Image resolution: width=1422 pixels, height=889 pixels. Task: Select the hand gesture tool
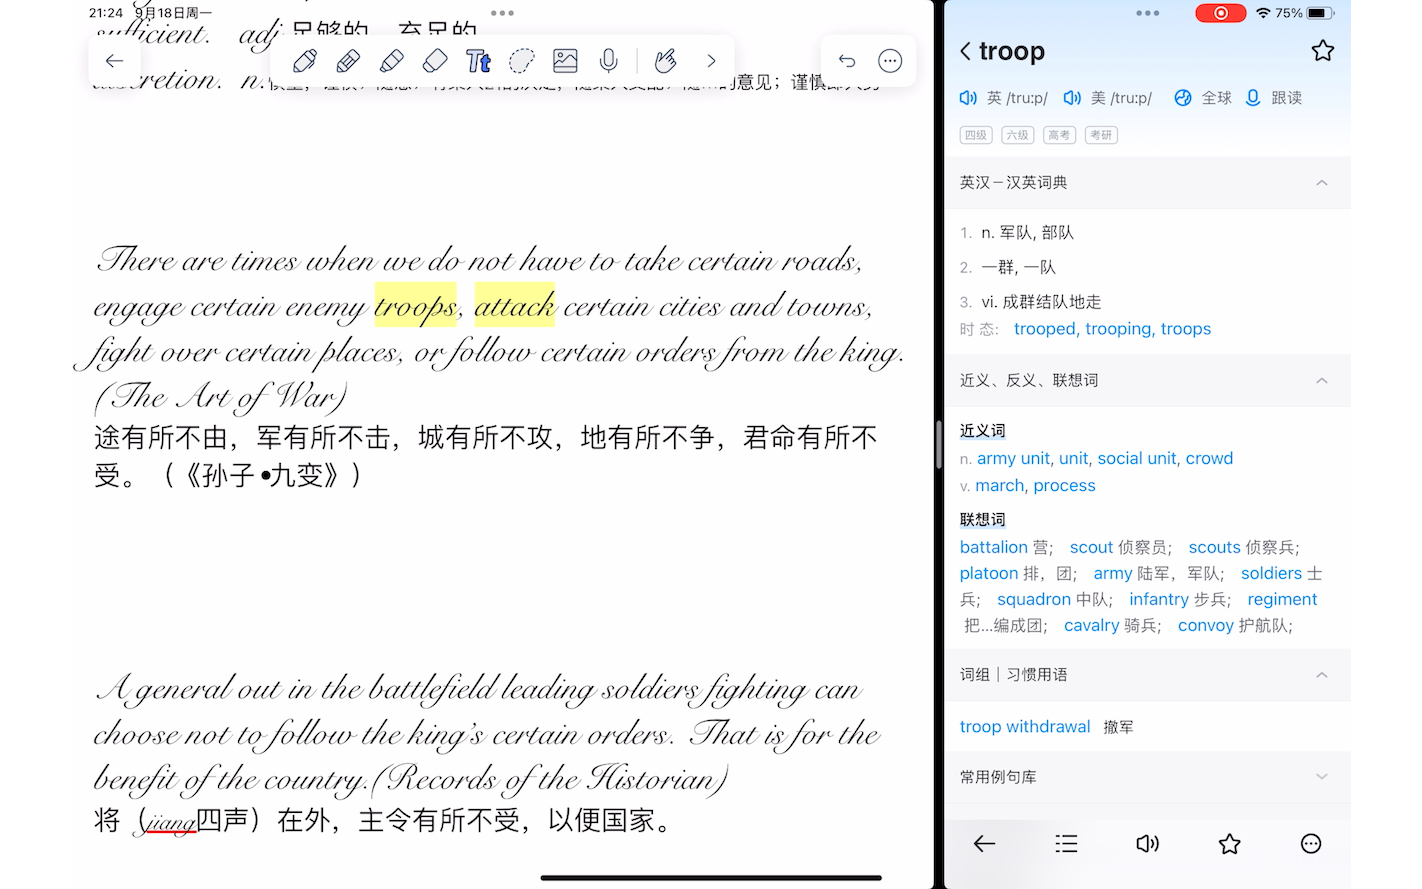click(665, 61)
